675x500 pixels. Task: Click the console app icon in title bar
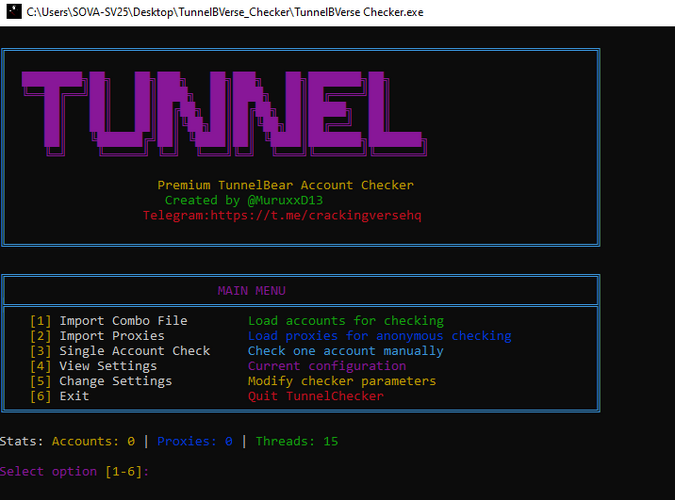coord(11,11)
